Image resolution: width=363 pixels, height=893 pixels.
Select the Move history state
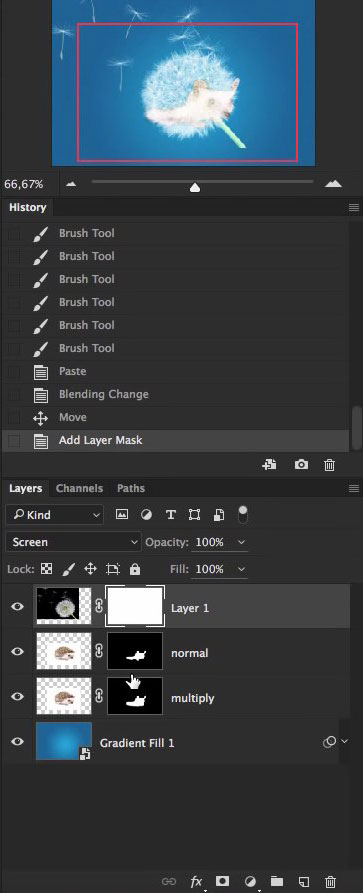[x=175, y=417]
